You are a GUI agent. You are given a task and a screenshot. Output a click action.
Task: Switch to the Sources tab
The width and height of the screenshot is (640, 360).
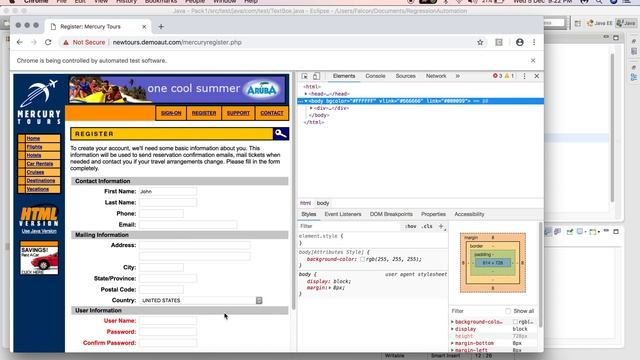[x=405, y=76]
